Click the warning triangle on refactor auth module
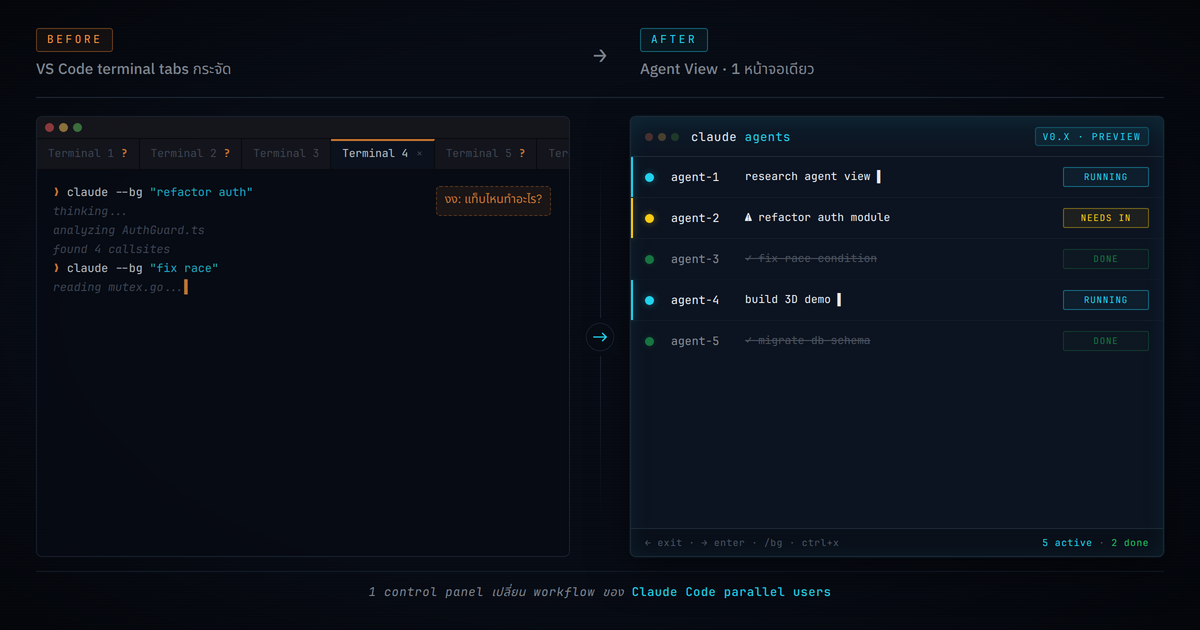The image size is (1200, 630). [749, 217]
